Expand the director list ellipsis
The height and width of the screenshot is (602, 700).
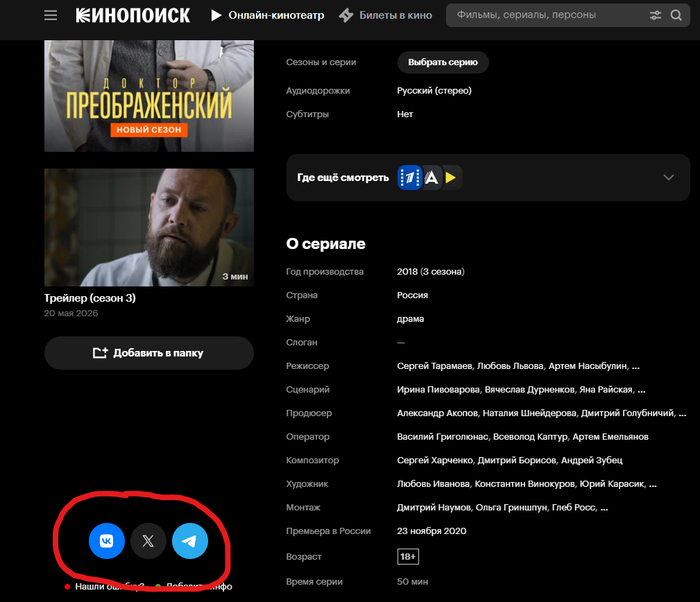(636, 367)
